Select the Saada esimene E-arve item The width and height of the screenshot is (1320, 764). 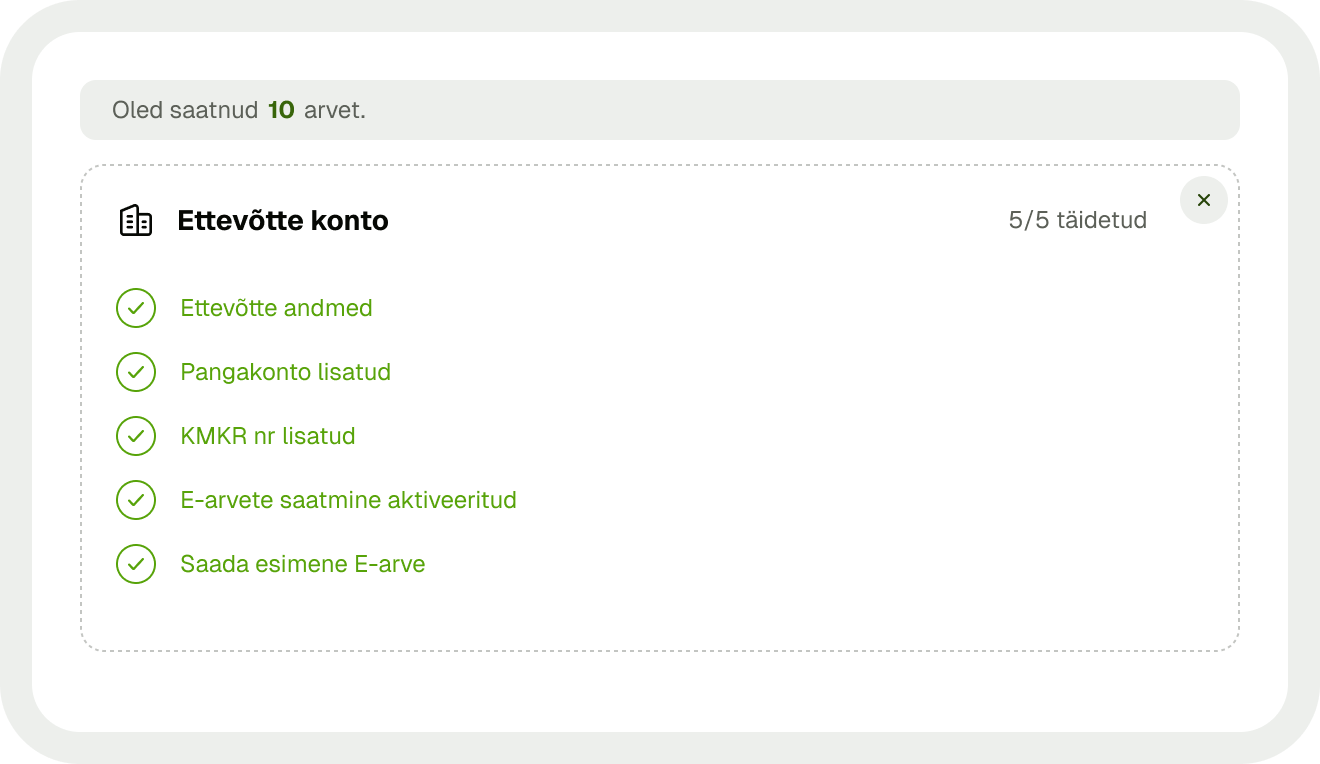(x=303, y=564)
